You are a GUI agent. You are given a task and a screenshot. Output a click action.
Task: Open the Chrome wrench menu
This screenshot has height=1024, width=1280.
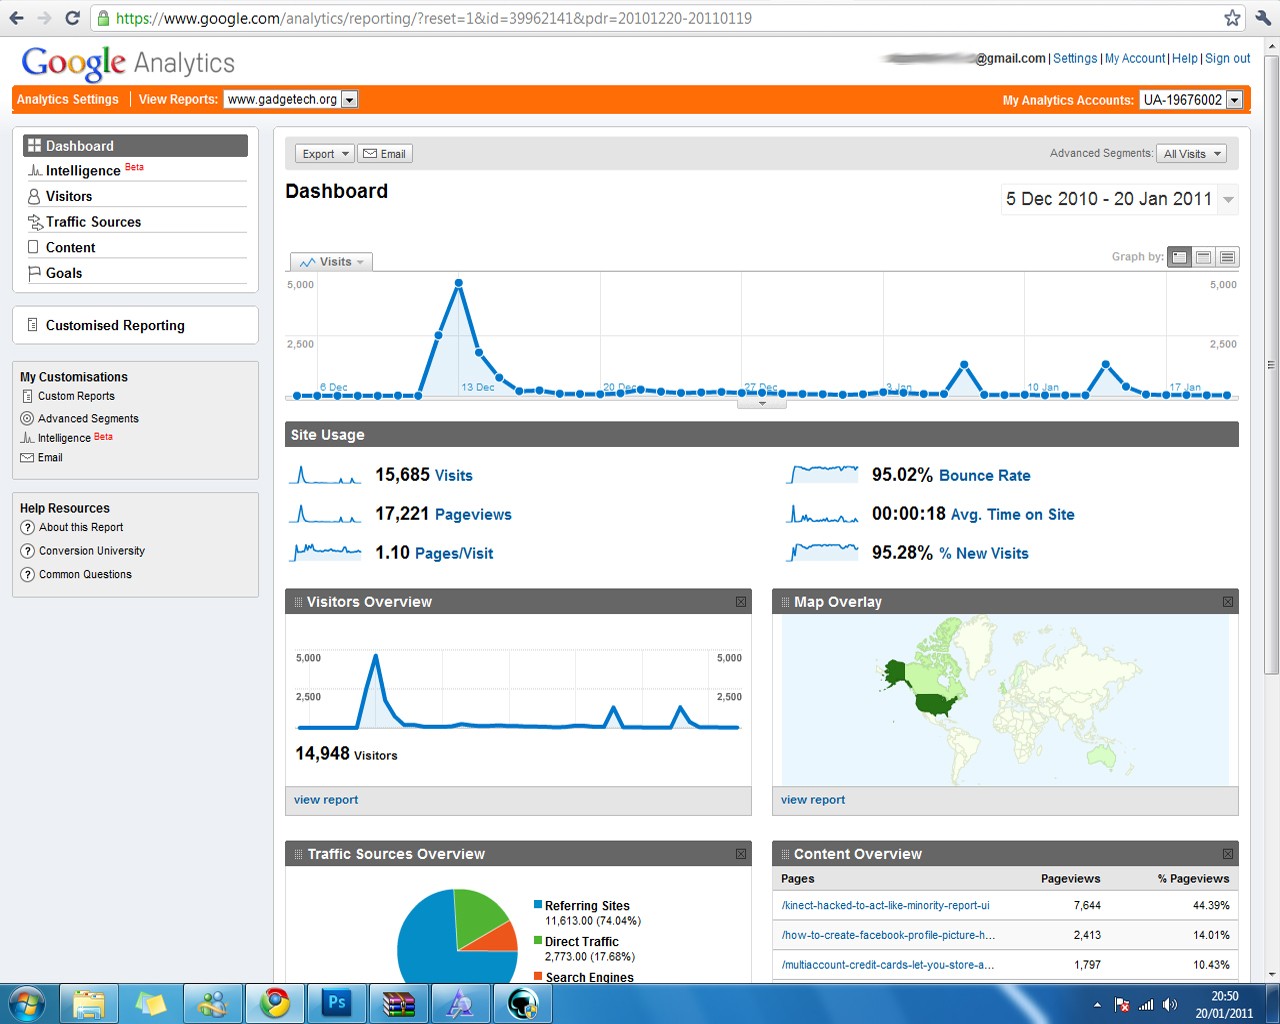(1262, 18)
